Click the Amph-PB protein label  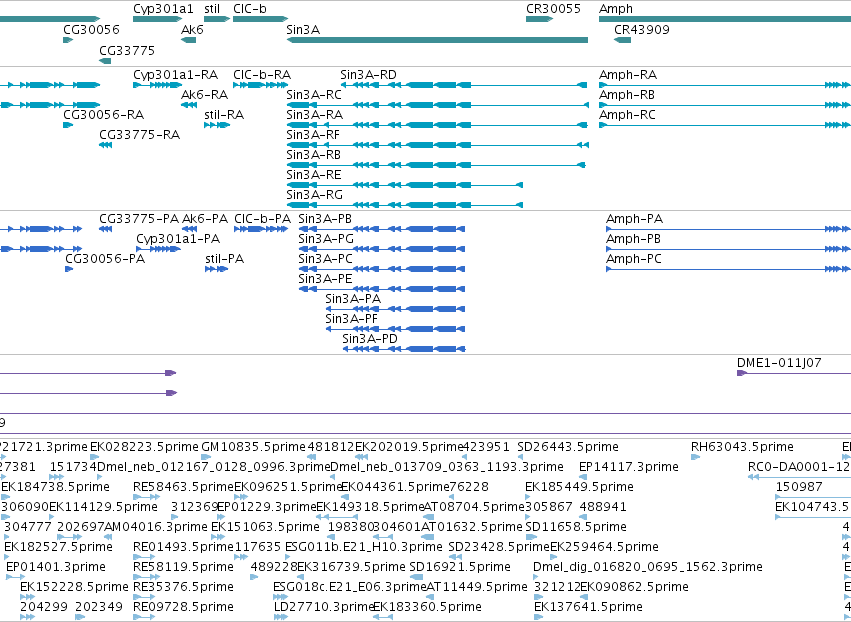pos(633,239)
